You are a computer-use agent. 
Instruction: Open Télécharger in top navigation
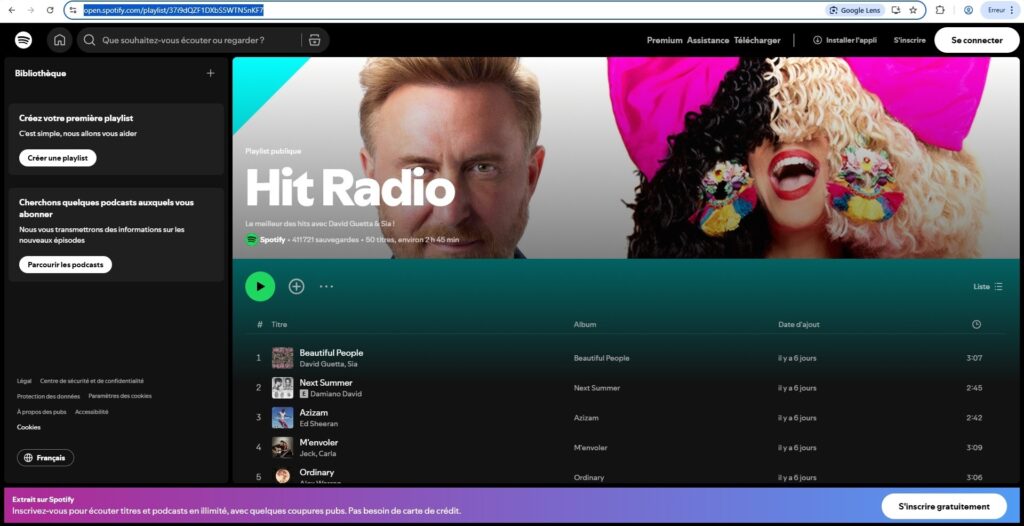tap(757, 40)
